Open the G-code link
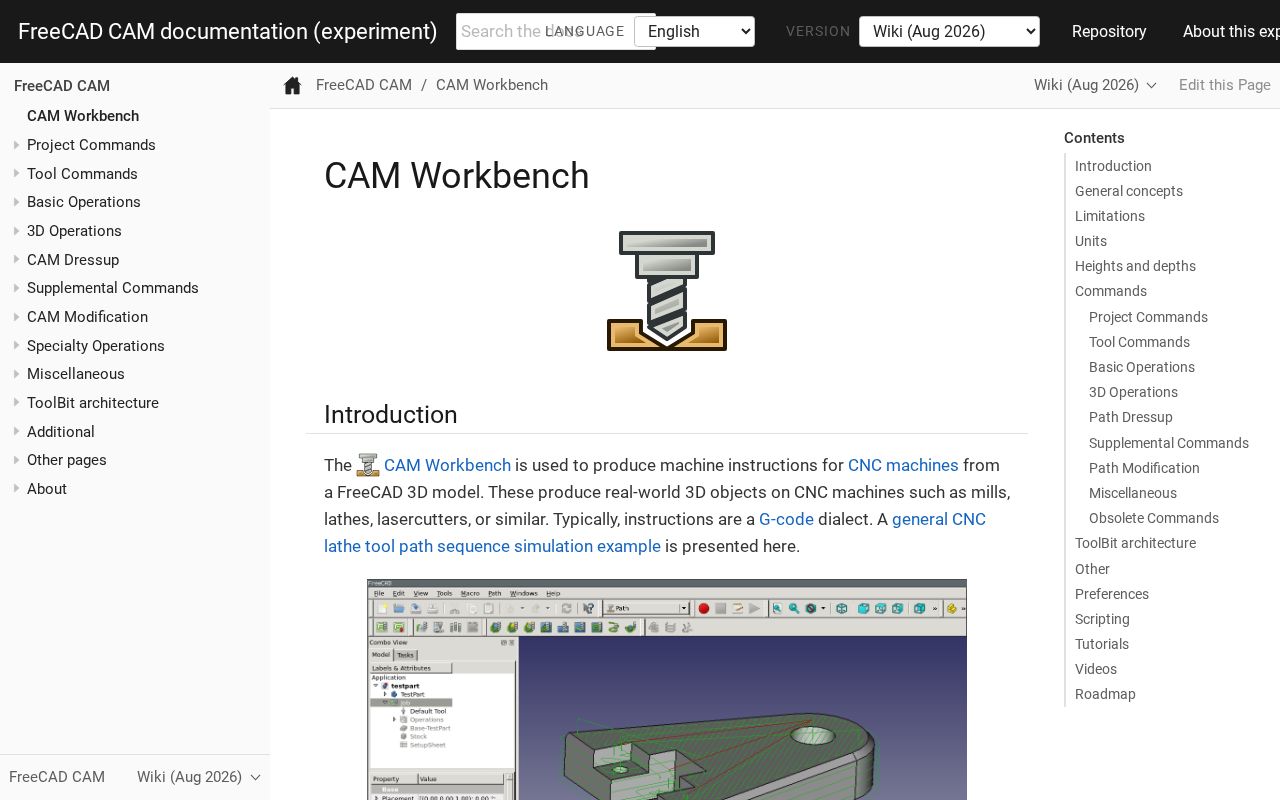The width and height of the screenshot is (1280, 800). (x=786, y=519)
